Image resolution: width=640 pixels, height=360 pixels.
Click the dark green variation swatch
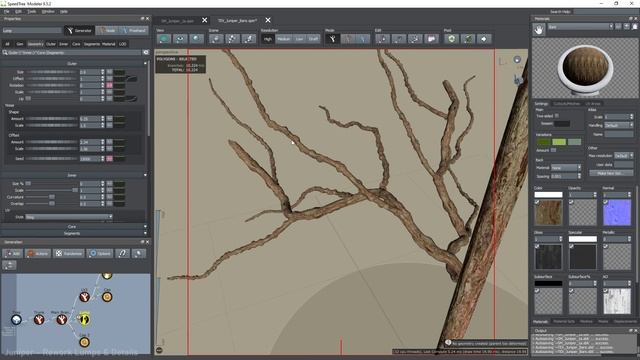pos(543,142)
